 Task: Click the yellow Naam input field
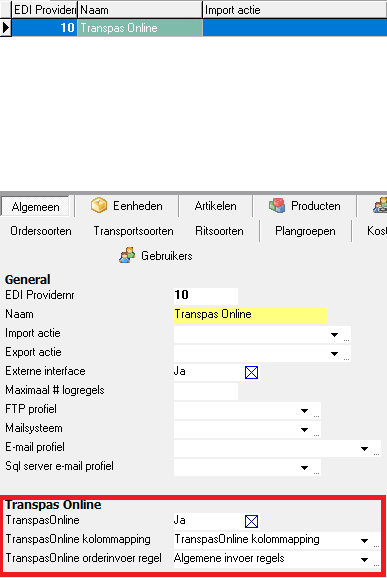(x=251, y=315)
